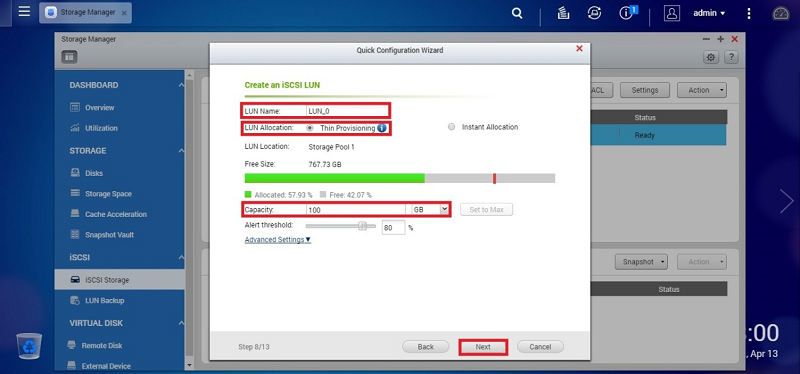Open event notifications info icon
Viewport: 800px width, 374px height.
click(627, 13)
